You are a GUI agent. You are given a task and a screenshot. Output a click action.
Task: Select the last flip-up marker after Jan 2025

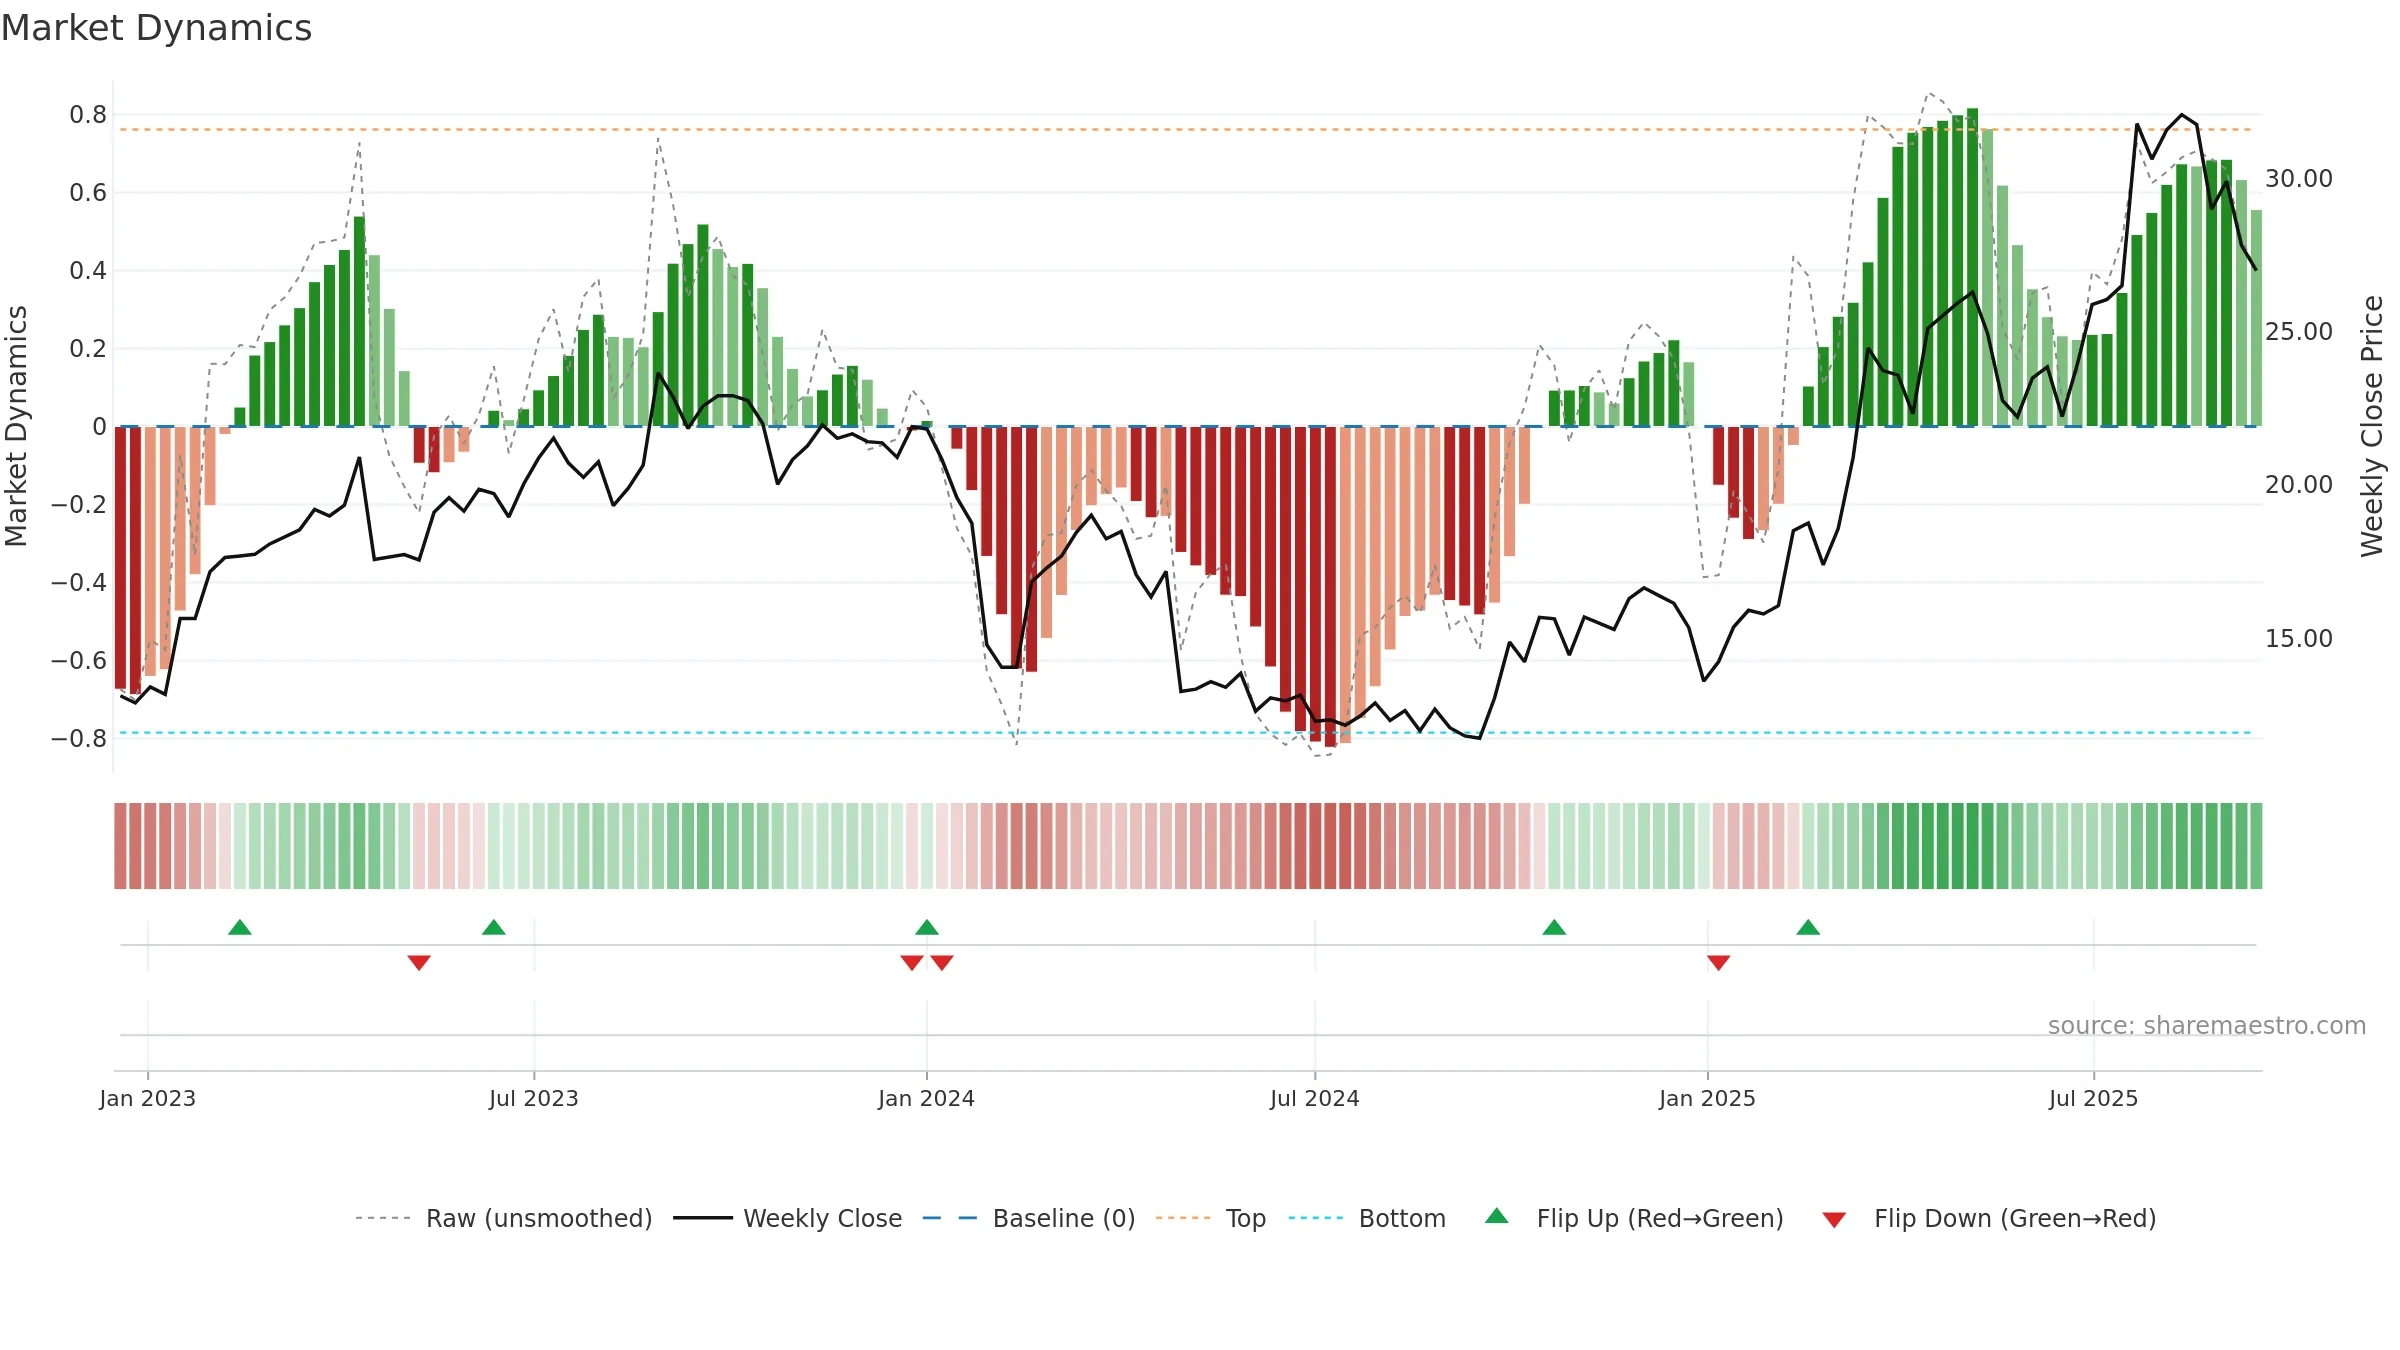(1808, 927)
